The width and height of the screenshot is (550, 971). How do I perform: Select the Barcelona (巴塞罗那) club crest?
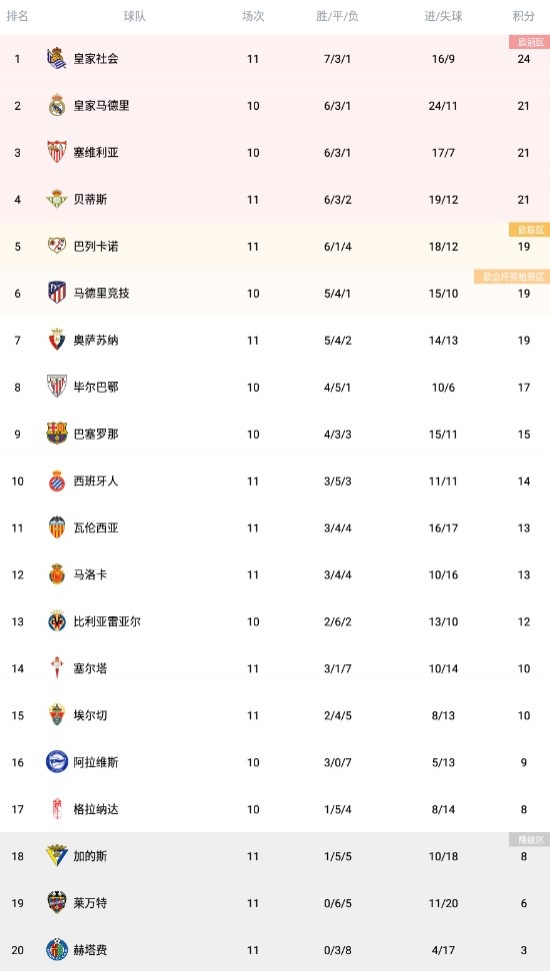(56, 433)
